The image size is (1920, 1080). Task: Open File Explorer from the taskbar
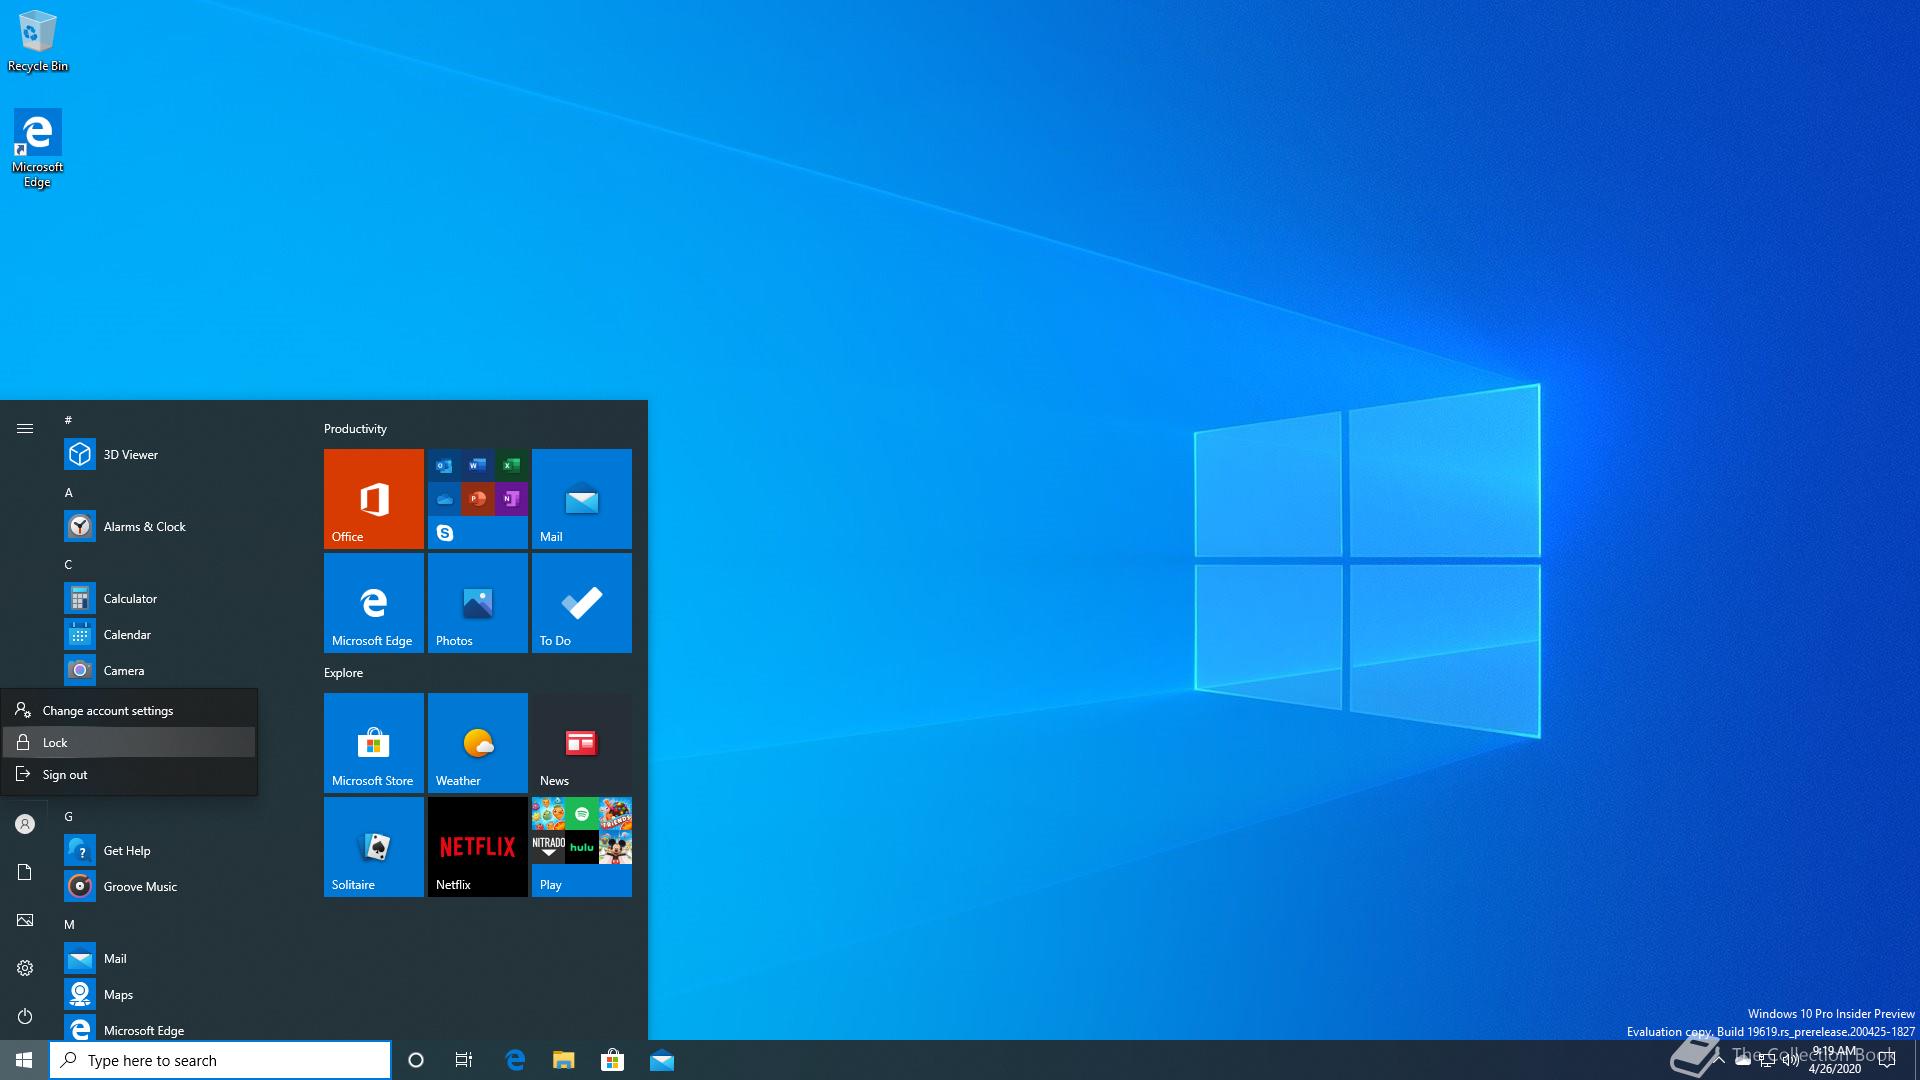(564, 1060)
